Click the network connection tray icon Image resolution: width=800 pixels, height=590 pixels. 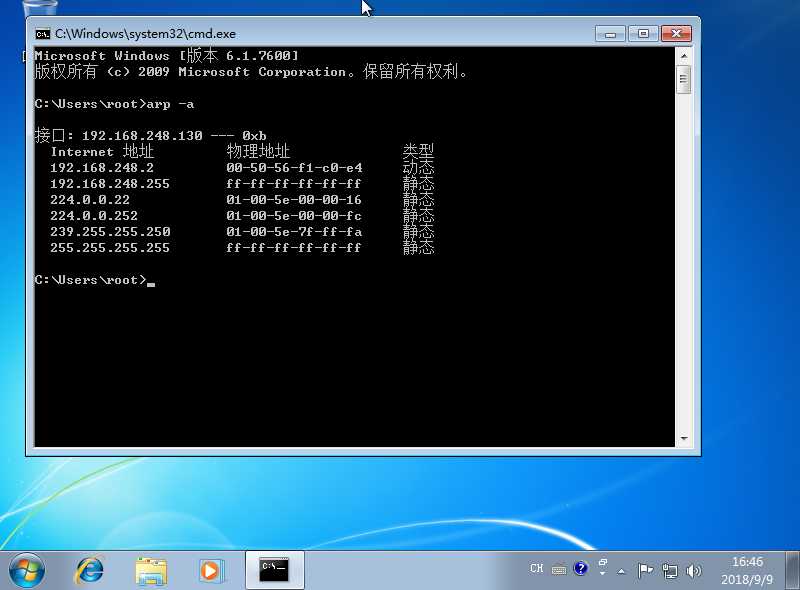pos(670,571)
